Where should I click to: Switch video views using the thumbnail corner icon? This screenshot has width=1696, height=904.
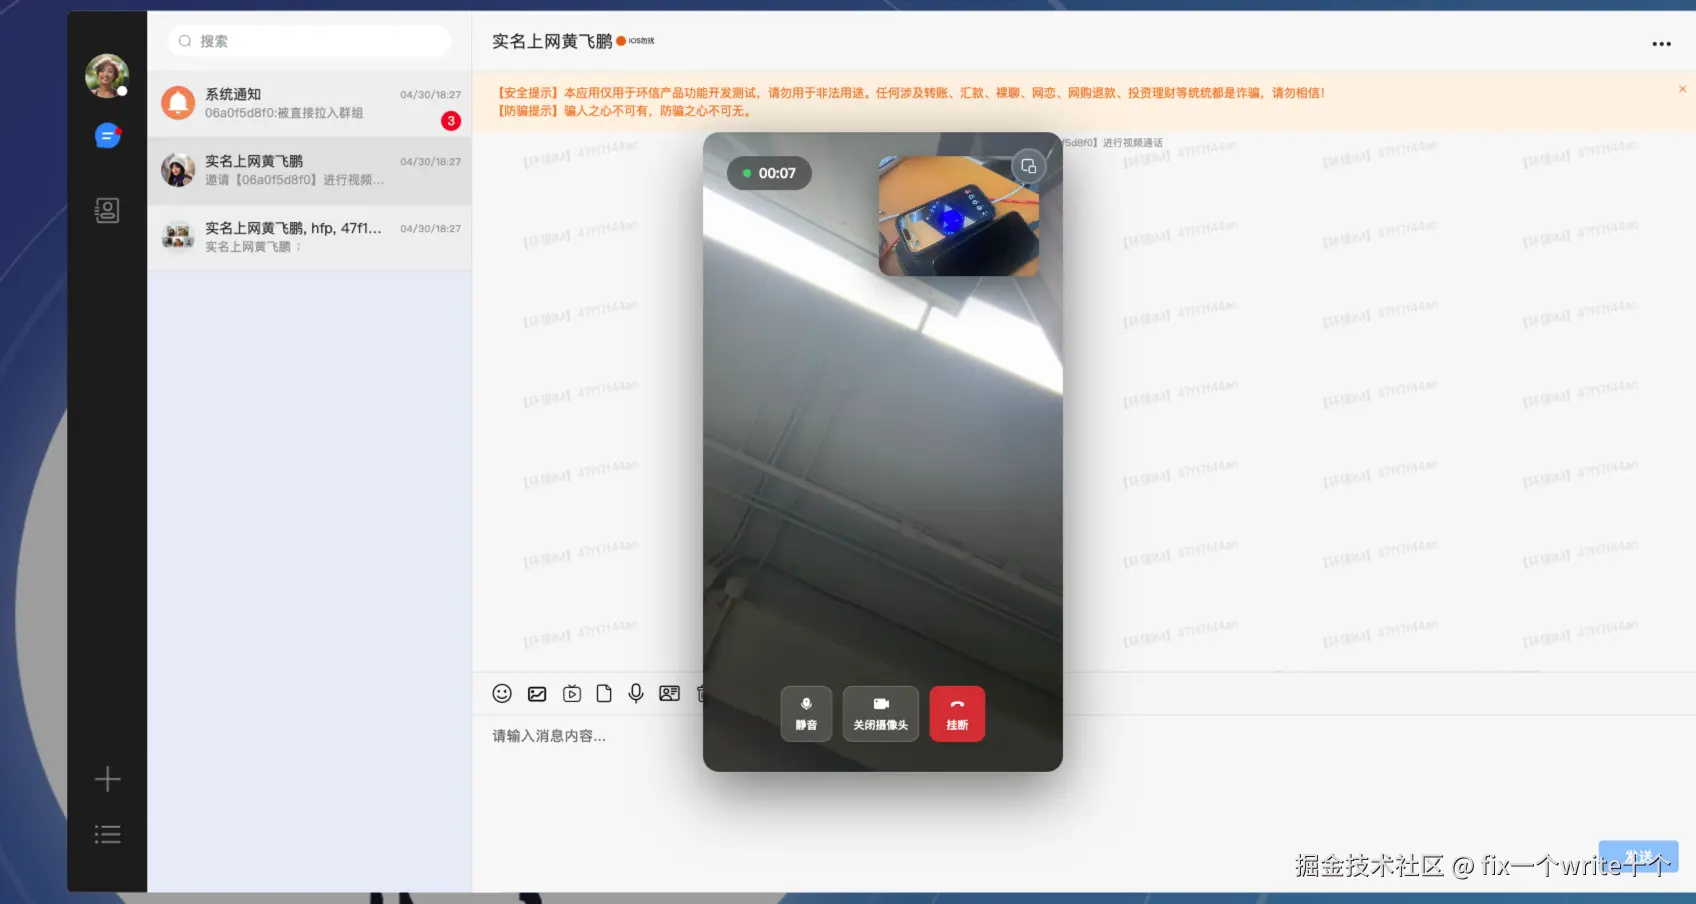[x=1028, y=166]
